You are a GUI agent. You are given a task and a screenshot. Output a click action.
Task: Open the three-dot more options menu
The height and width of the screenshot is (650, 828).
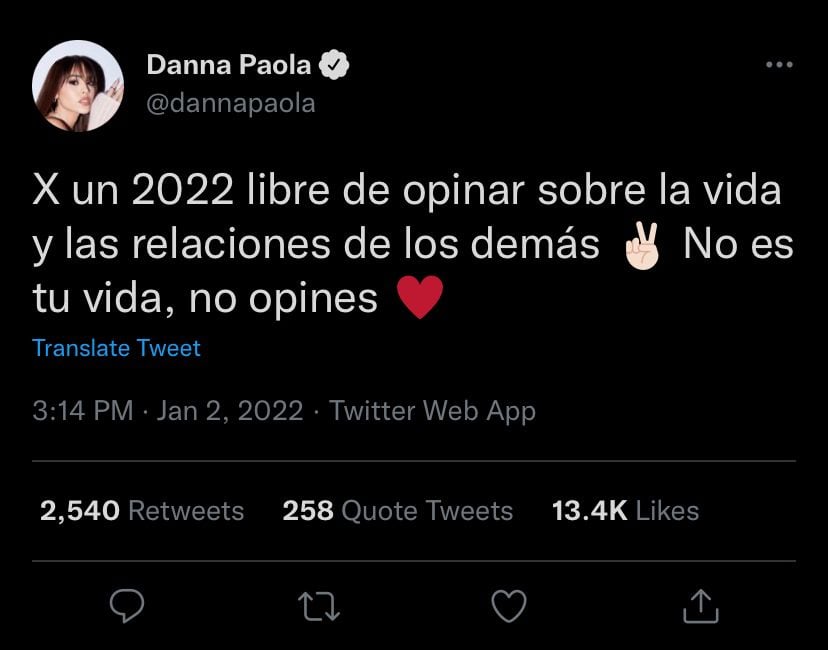tap(778, 65)
